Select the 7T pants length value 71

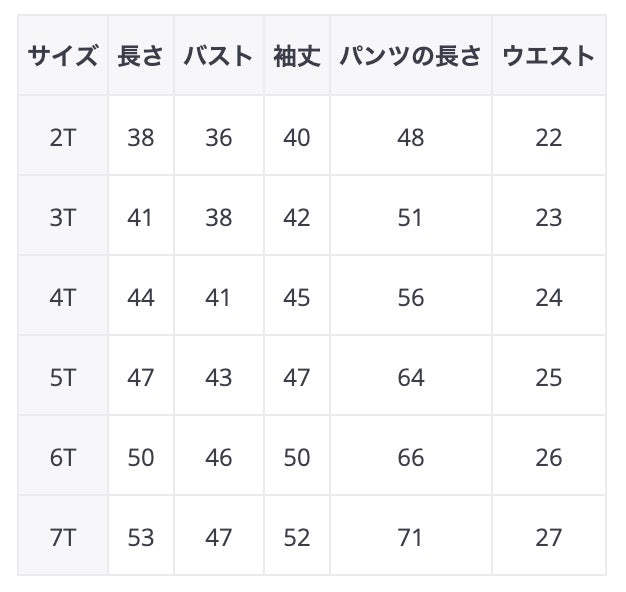(x=411, y=537)
